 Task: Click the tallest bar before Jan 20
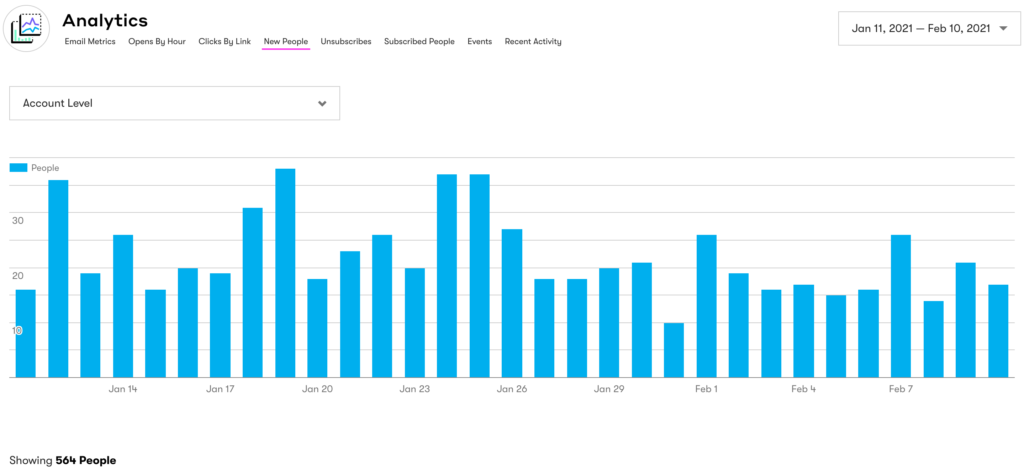(285, 272)
